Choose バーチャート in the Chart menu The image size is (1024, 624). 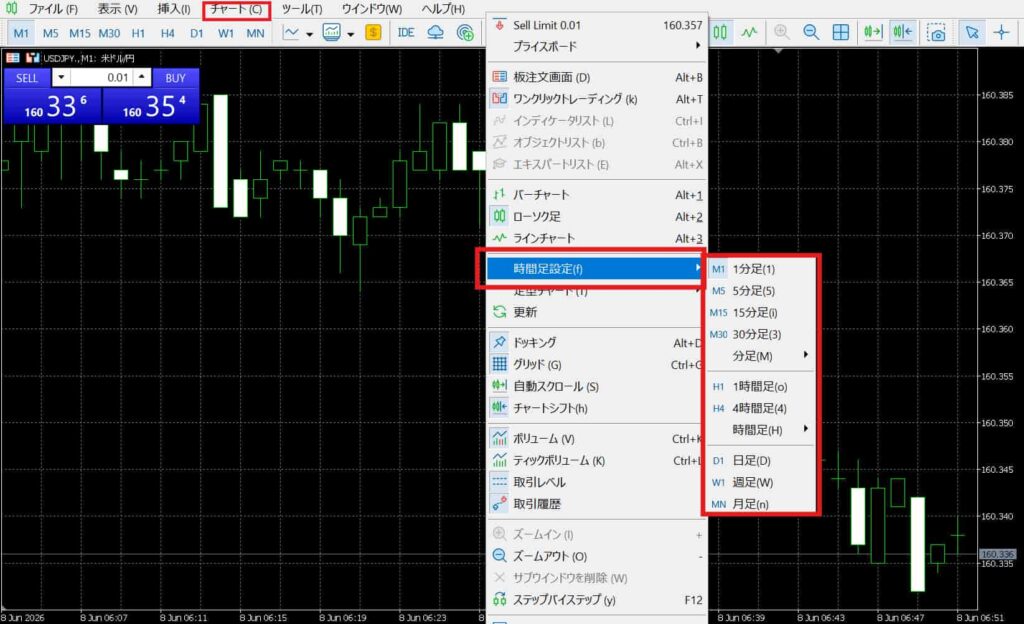(597, 195)
